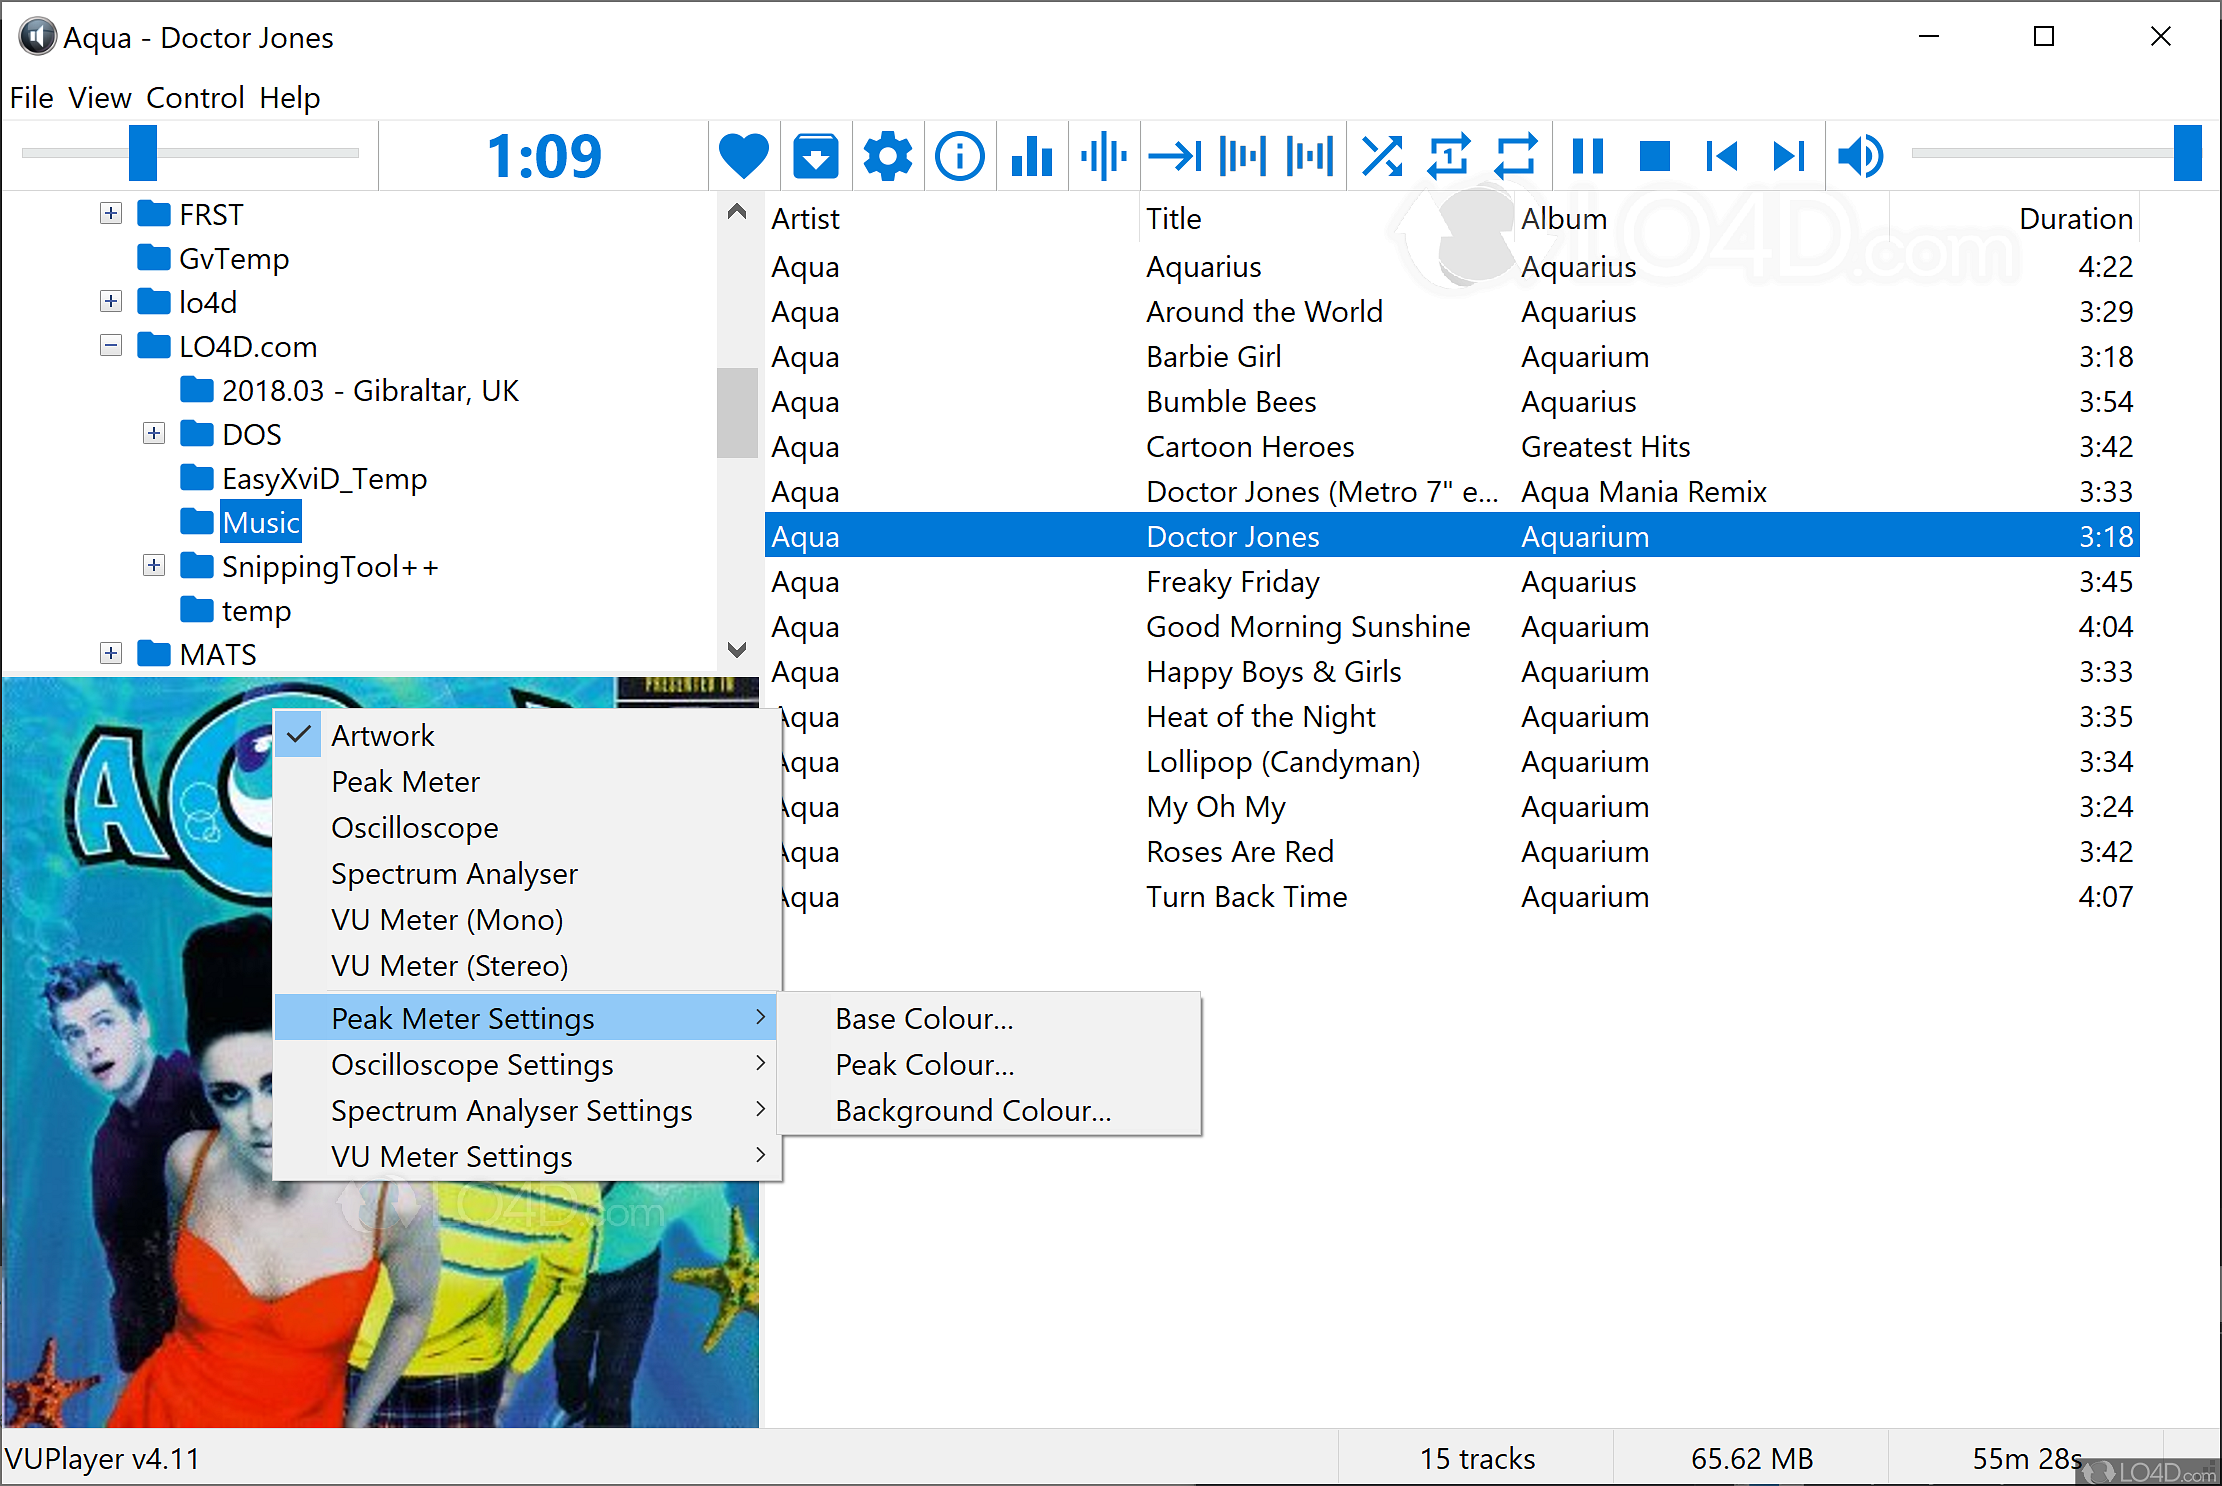2222x1486 pixels.
Task: Stop playback
Action: [1654, 155]
